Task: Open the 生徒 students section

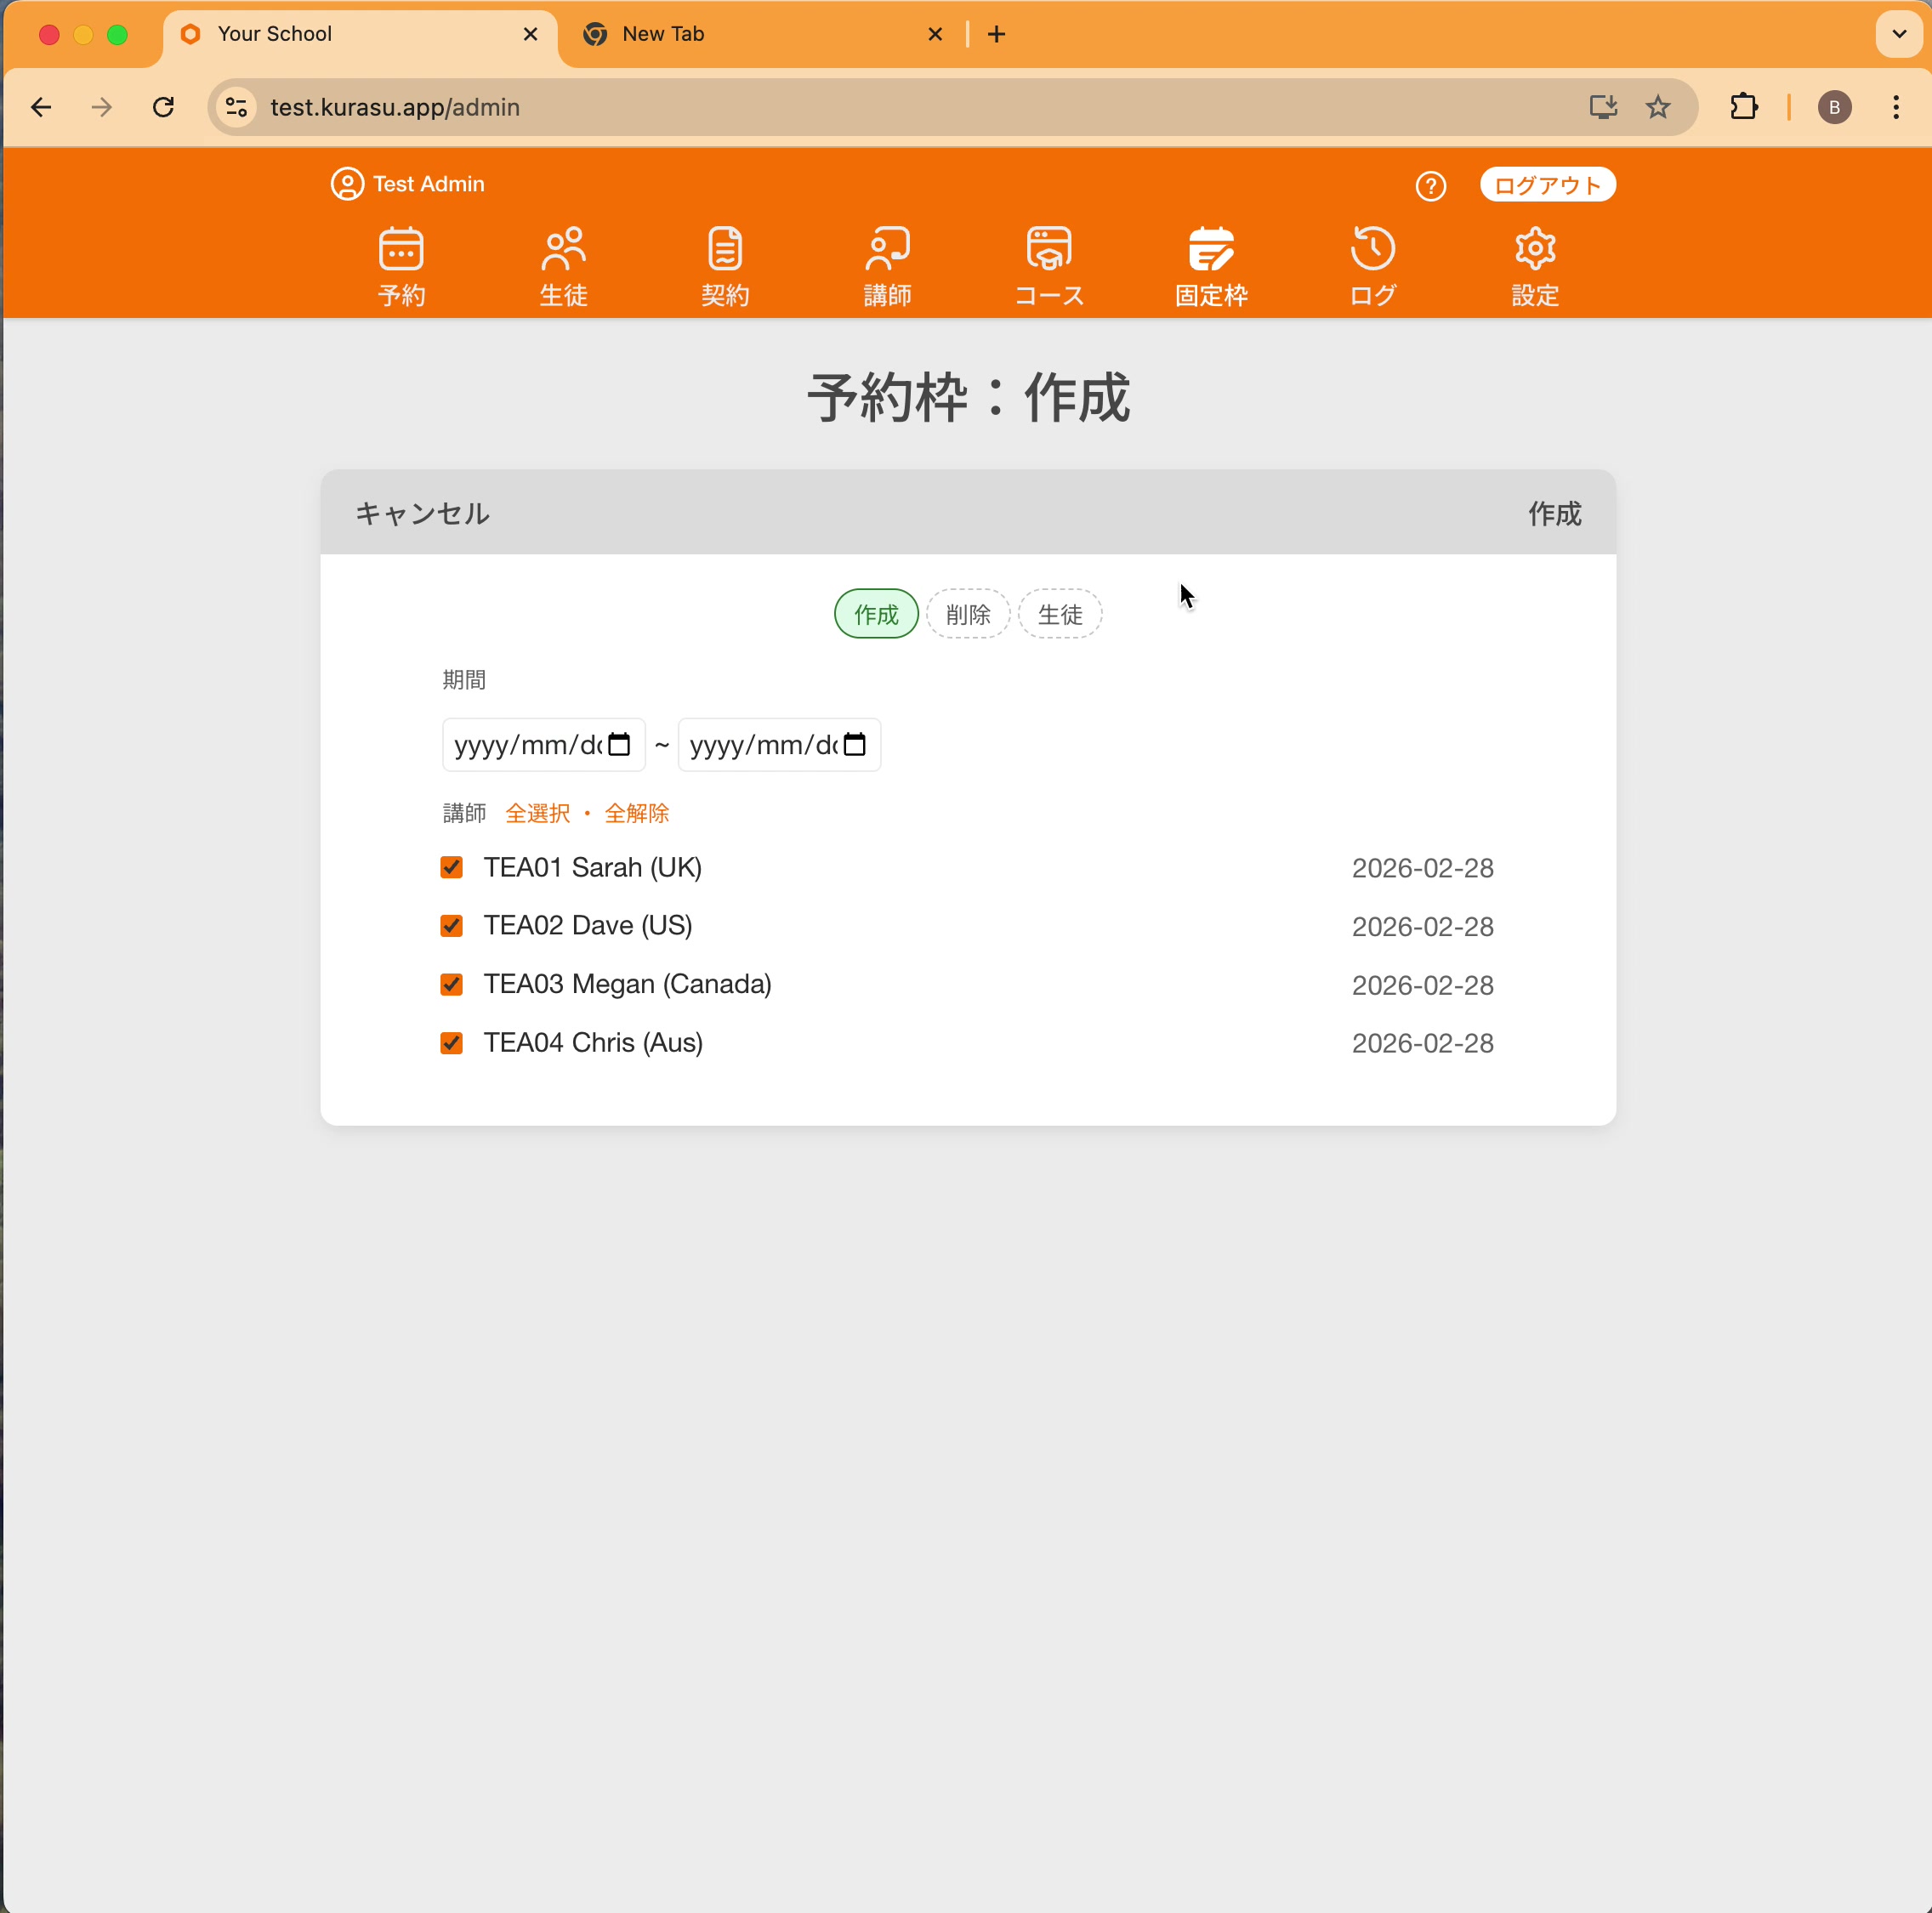Action: [x=563, y=265]
